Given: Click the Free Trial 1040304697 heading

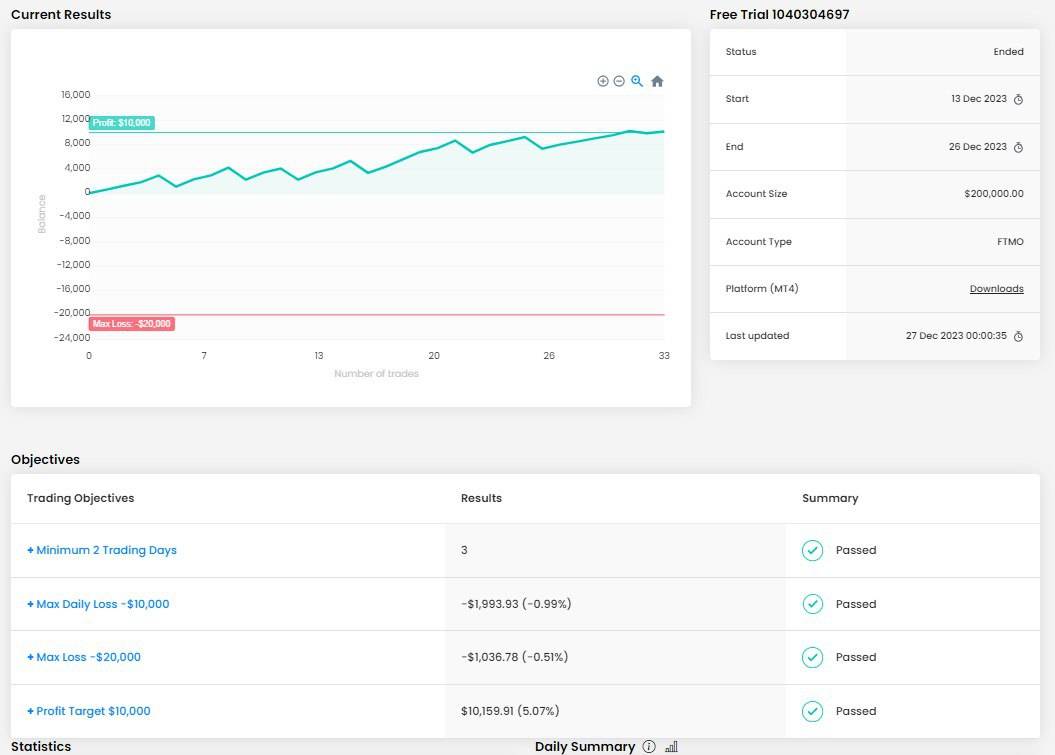Looking at the screenshot, I should pyautogui.click(x=779, y=14).
